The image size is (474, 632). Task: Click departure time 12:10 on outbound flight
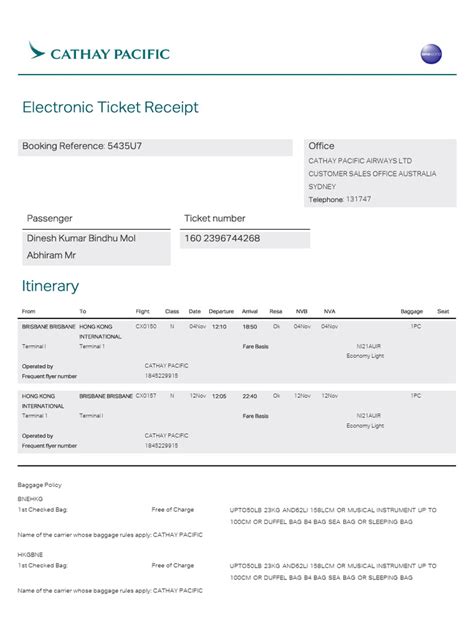[219, 326]
